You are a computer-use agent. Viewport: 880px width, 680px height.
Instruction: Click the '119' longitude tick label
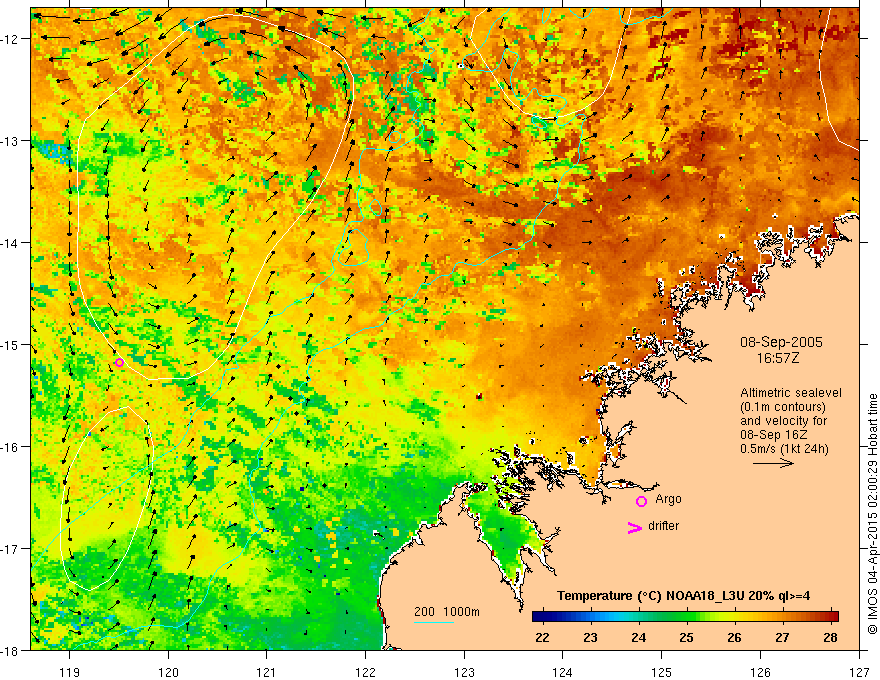[x=70, y=672]
